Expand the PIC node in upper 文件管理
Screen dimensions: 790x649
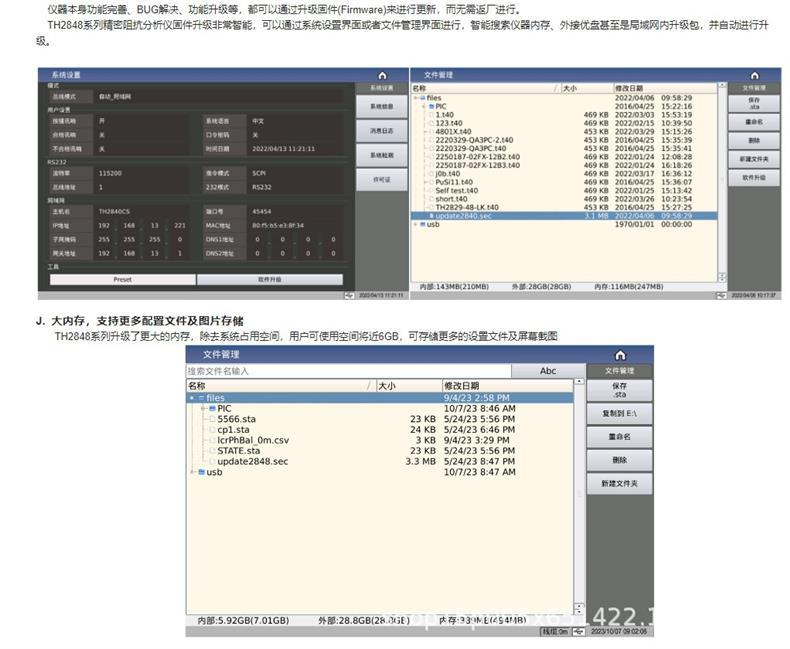tap(424, 107)
